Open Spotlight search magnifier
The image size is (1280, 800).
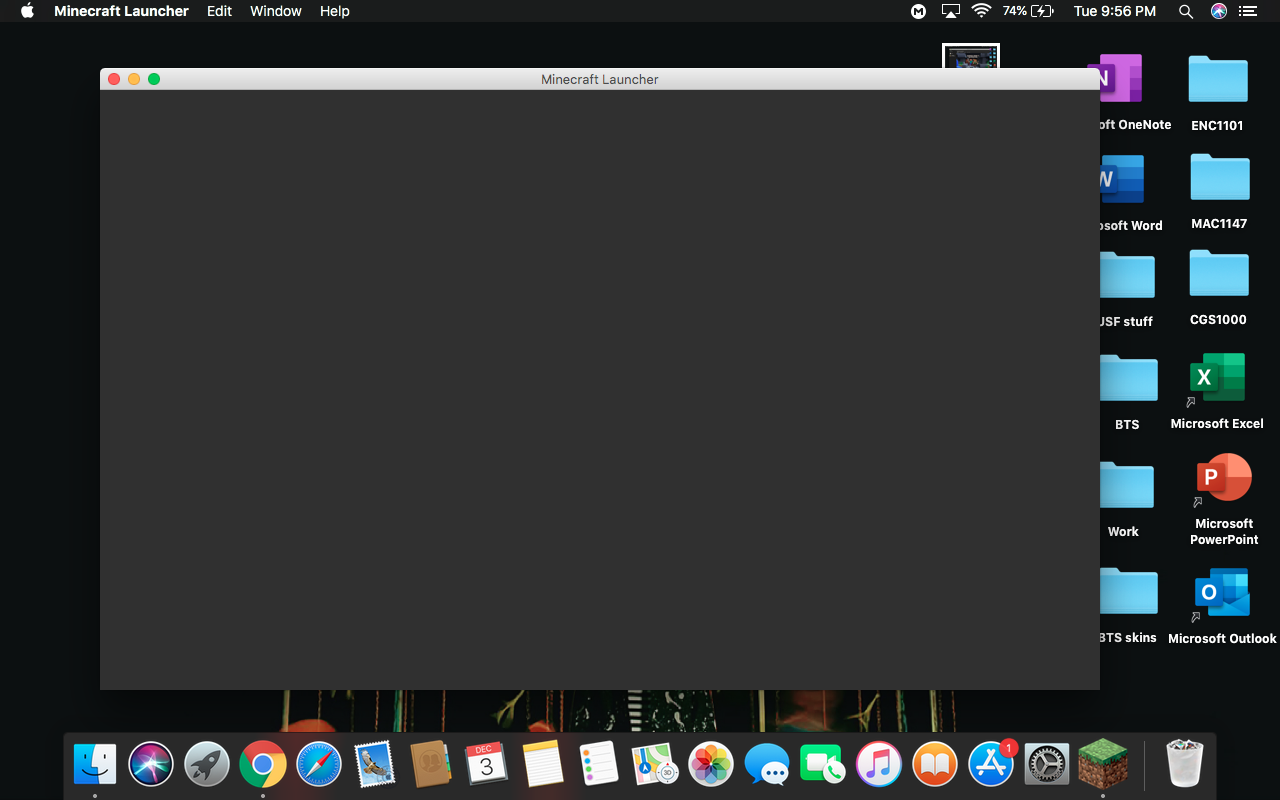1186,11
